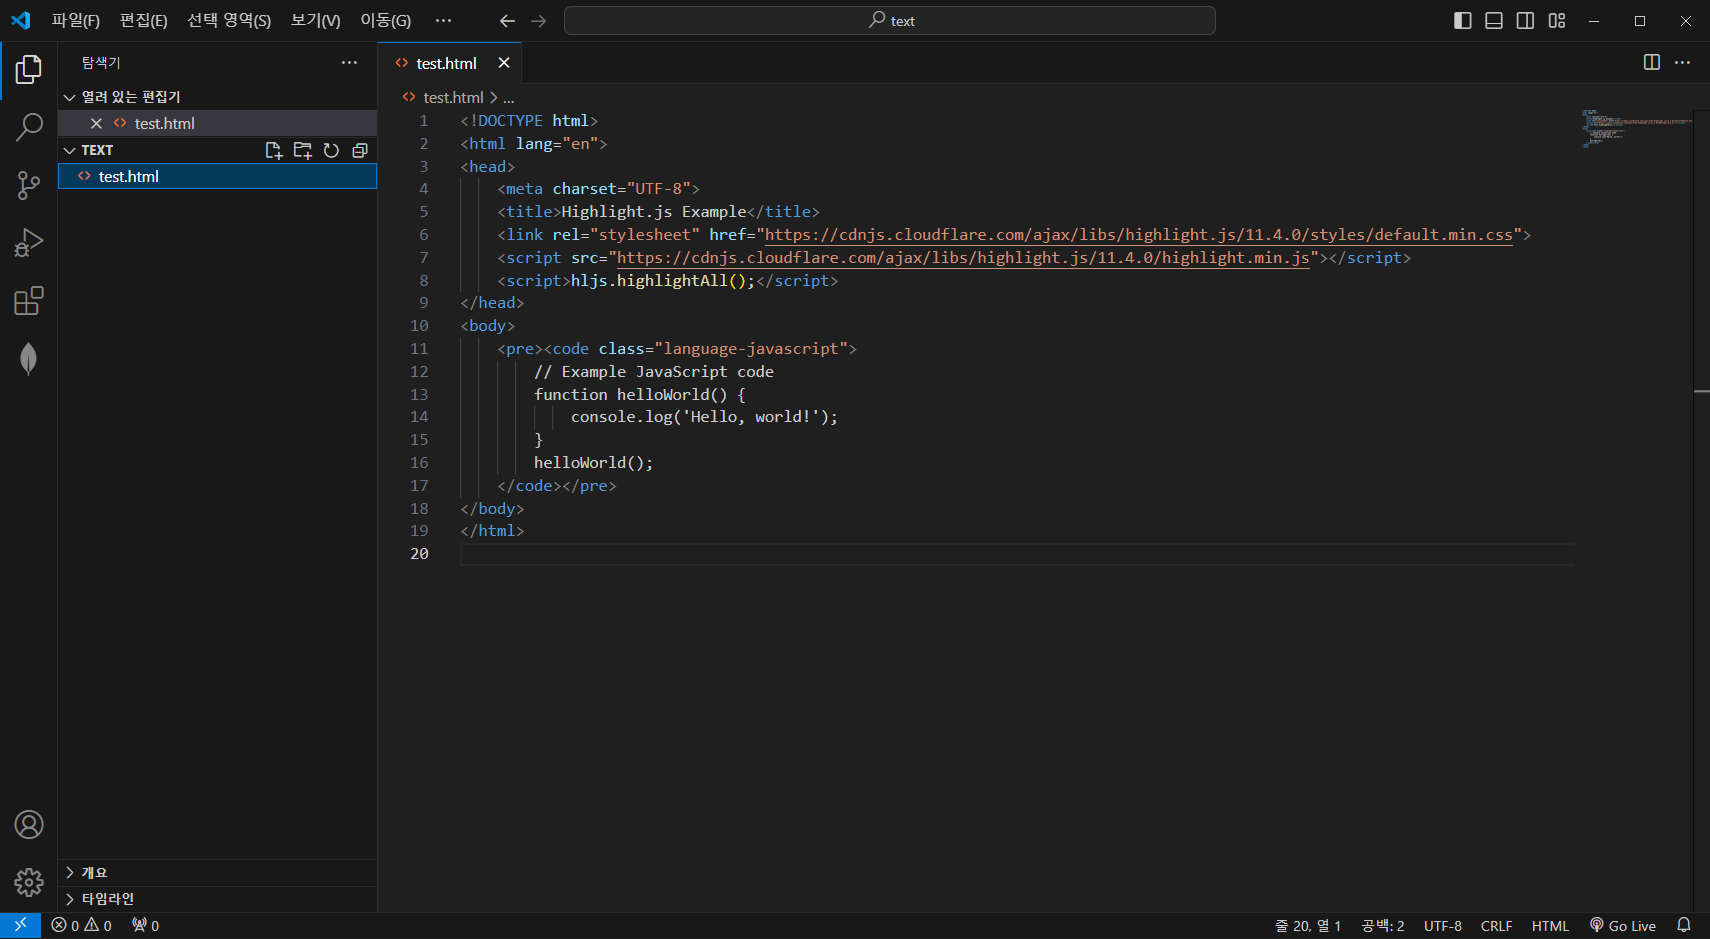Create a new file in the TEXT folder
Image resolution: width=1710 pixels, height=939 pixels.
[273, 150]
